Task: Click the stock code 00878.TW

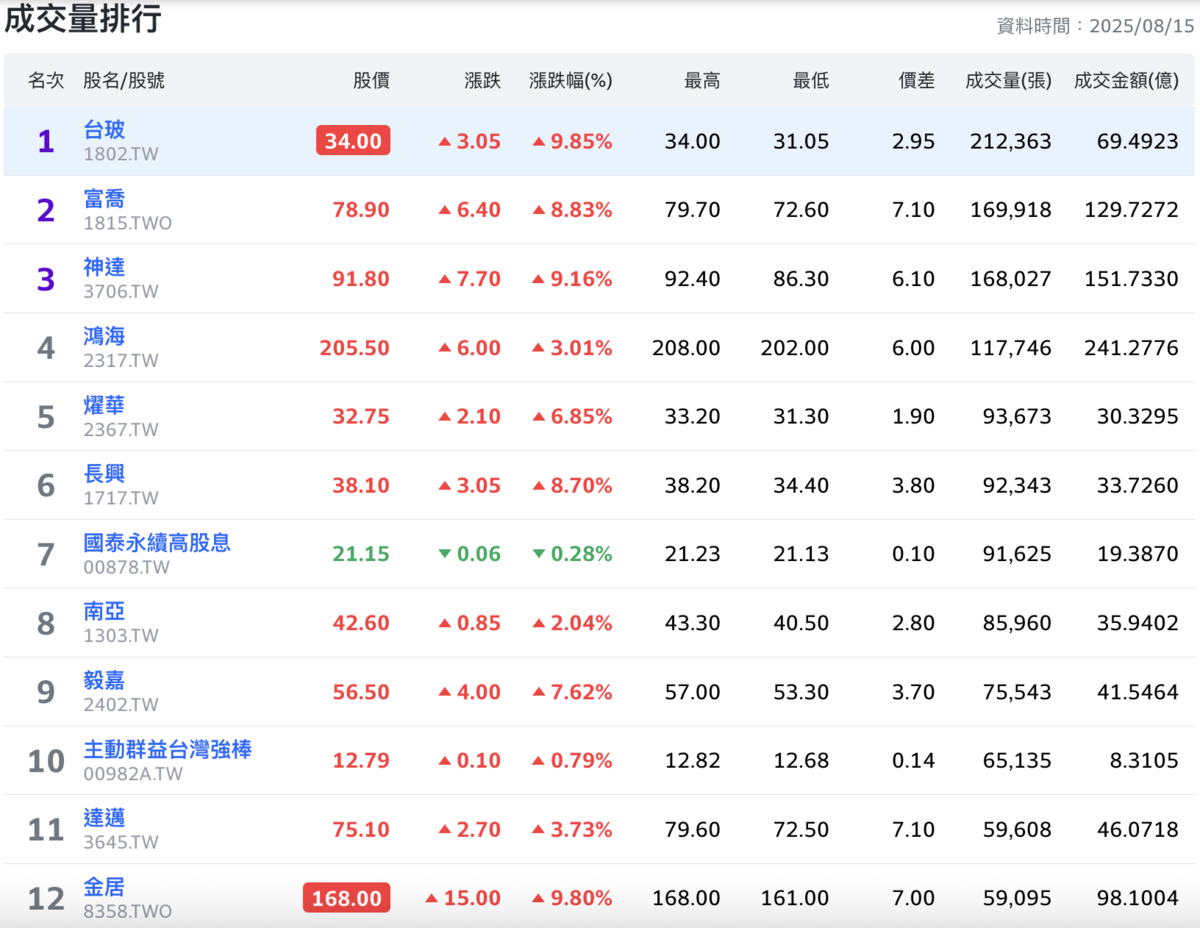Action: tap(126, 568)
